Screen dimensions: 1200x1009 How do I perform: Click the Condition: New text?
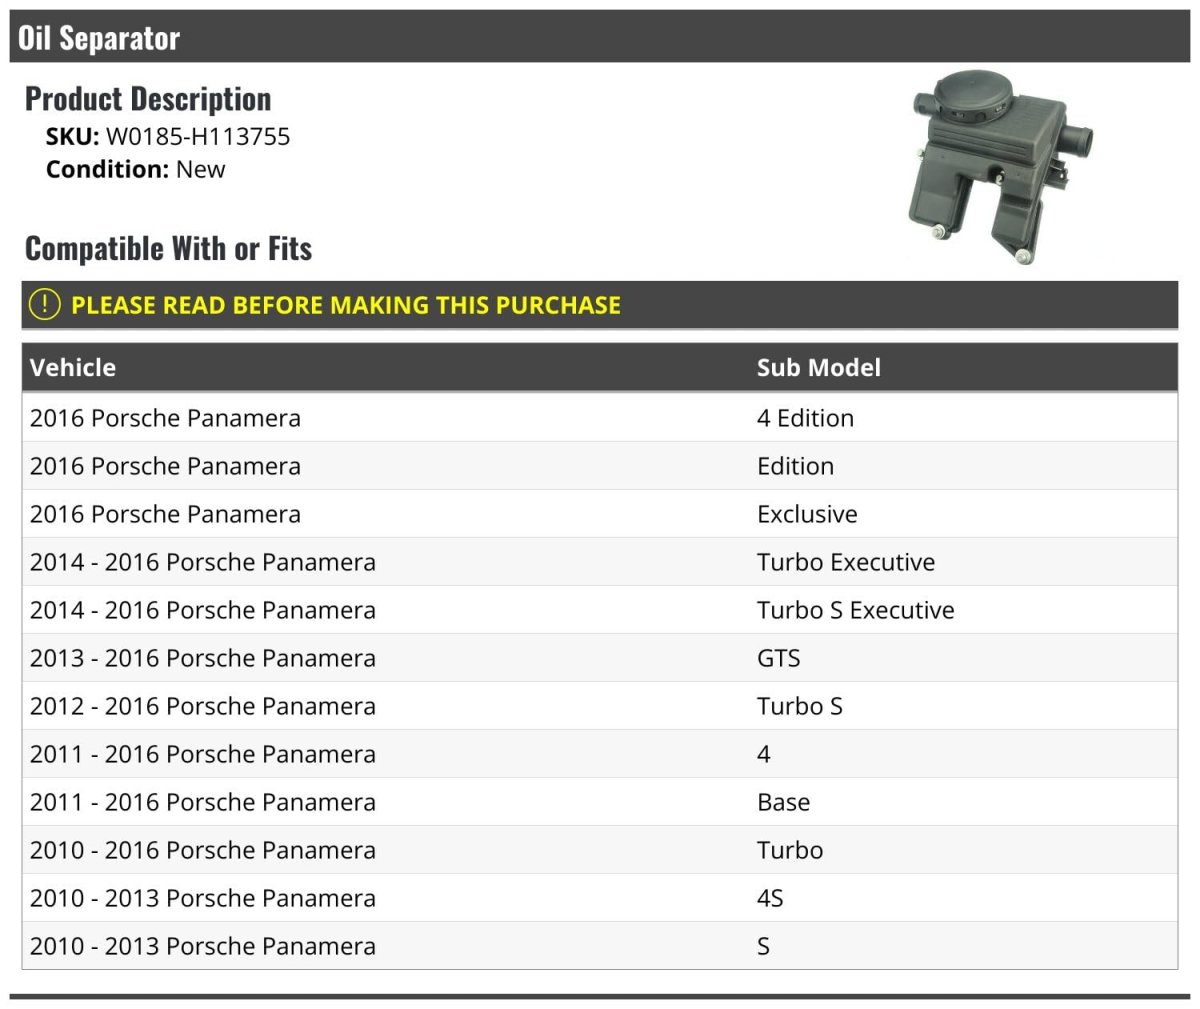[x=135, y=169]
